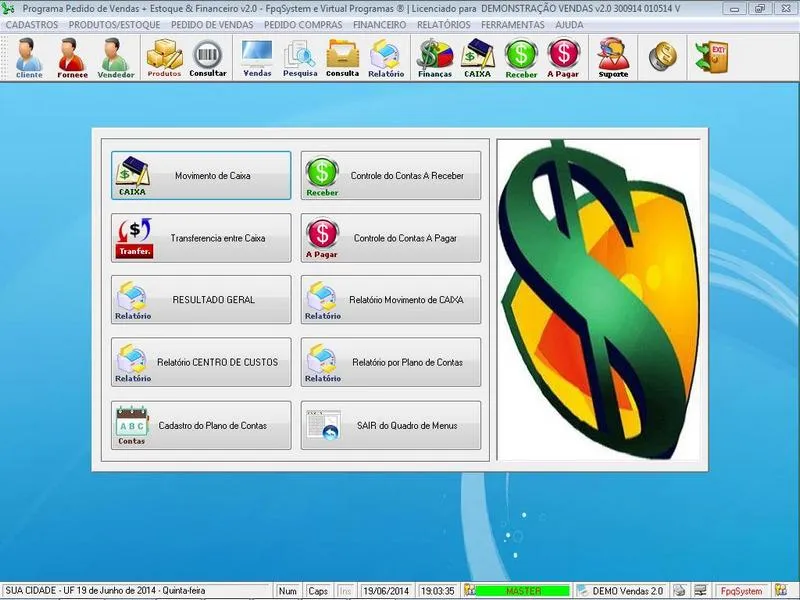Open the FINANCEIRO menu
Screen dimensions: 800x600
pos(380,25)
